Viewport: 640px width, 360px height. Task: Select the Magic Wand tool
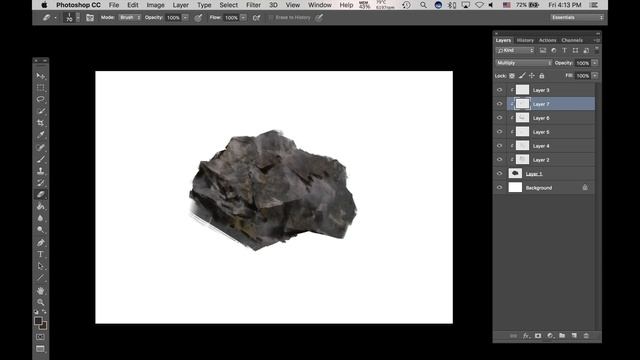coord(40,111)
